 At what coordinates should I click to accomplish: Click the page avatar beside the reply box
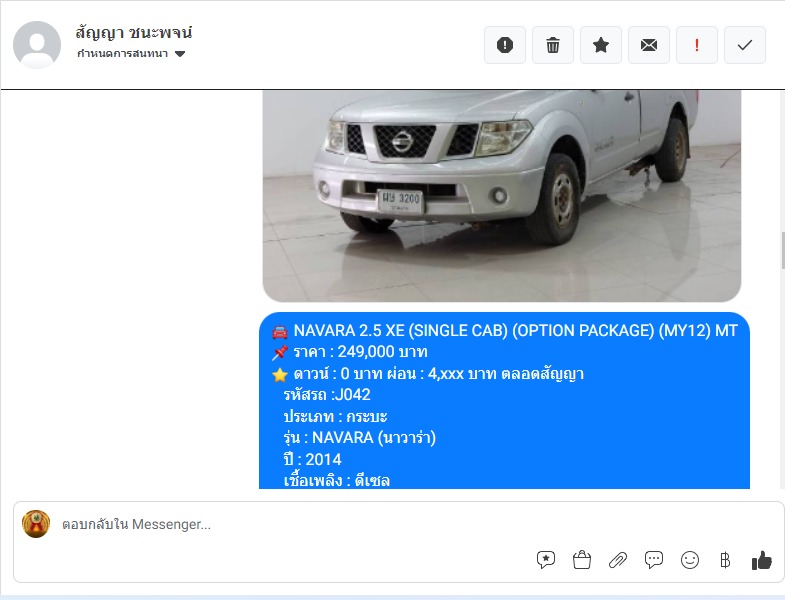point(36,524)
